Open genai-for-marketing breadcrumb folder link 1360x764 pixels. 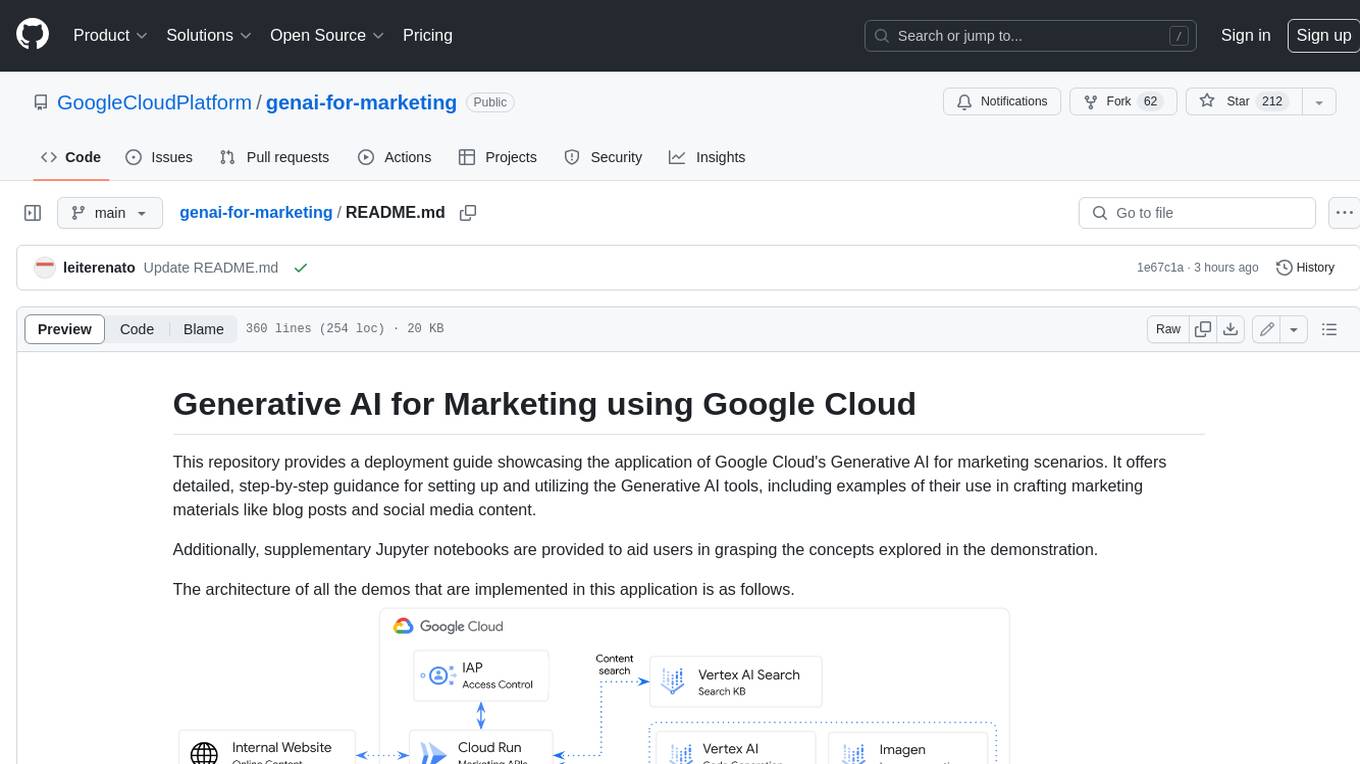tap(256, 212)
